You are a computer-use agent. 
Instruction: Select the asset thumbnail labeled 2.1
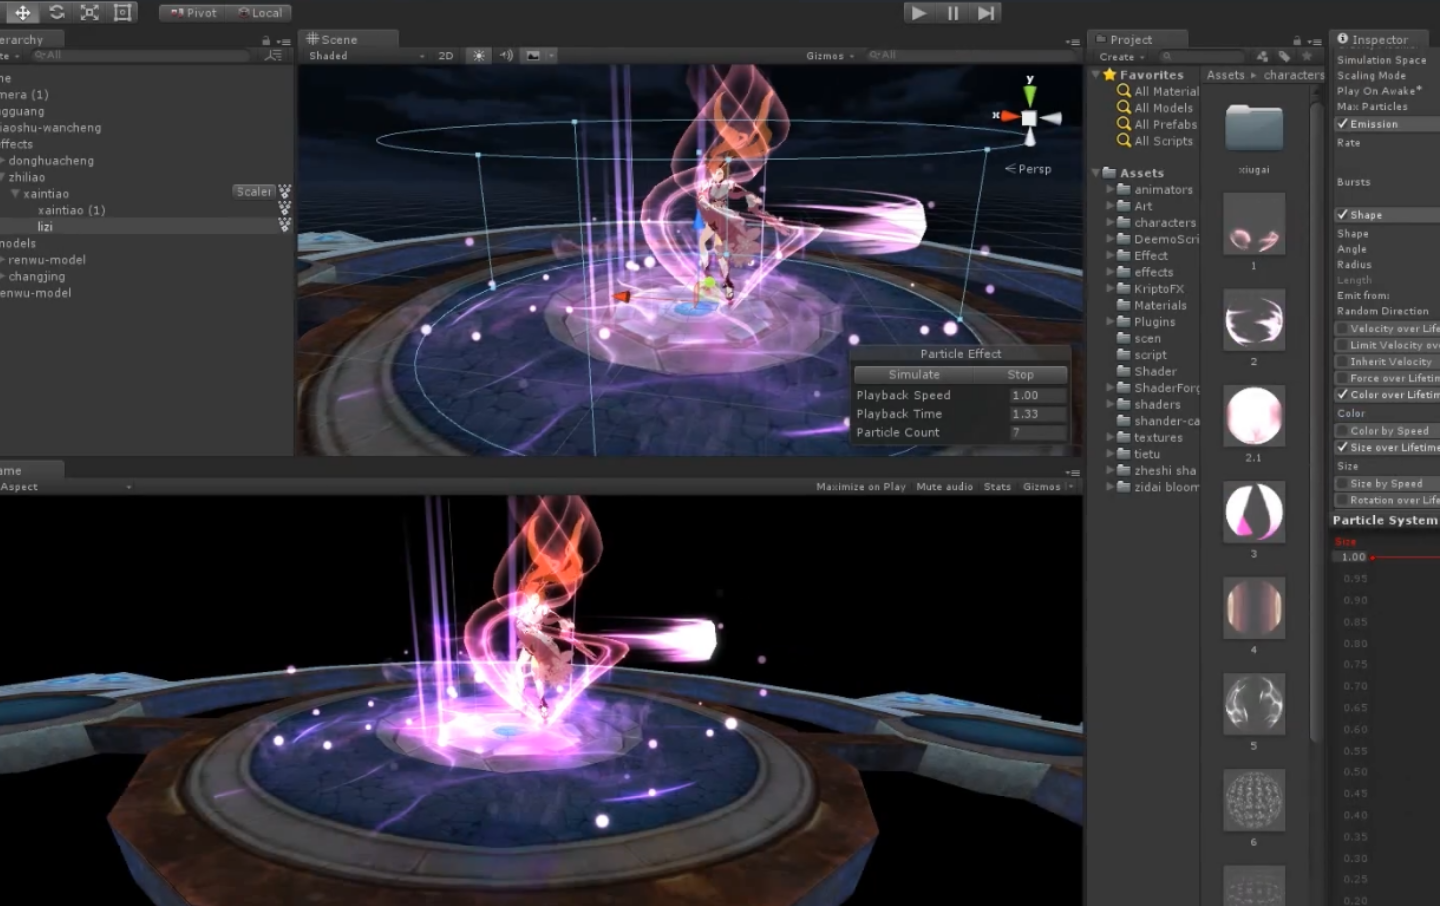click(1254, 415)
